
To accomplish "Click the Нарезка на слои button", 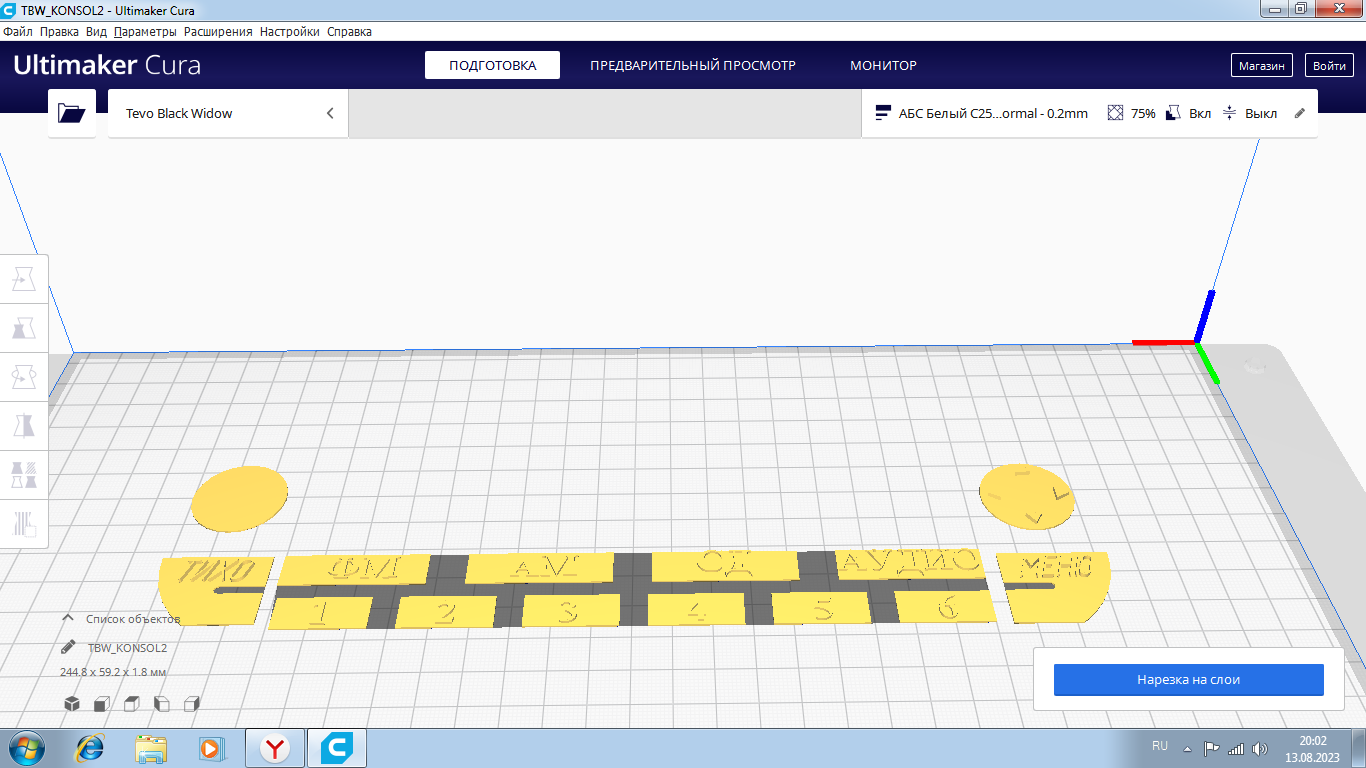I will tap(1188, 679).
